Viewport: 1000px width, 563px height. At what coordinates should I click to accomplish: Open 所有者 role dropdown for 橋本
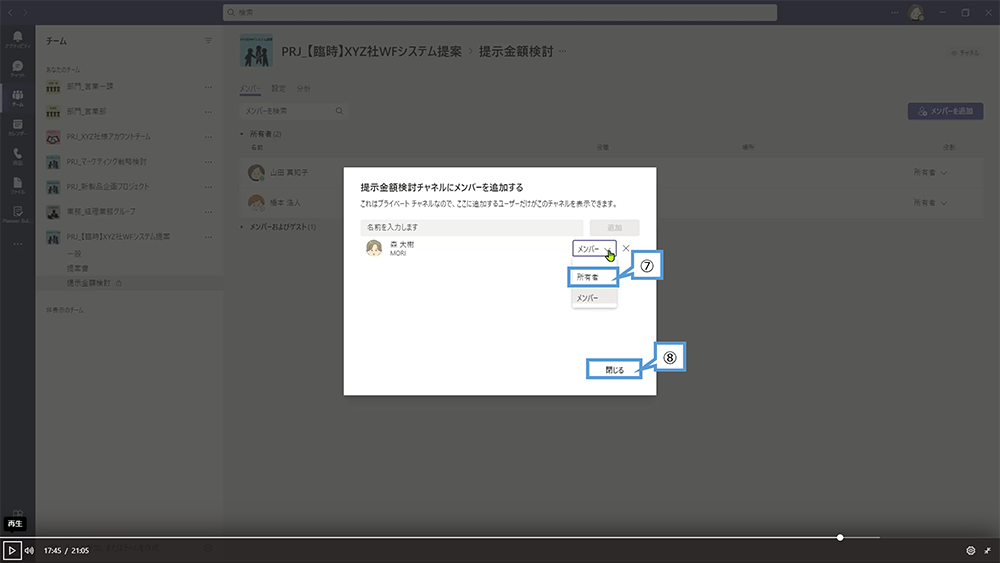tap(930, 203)
